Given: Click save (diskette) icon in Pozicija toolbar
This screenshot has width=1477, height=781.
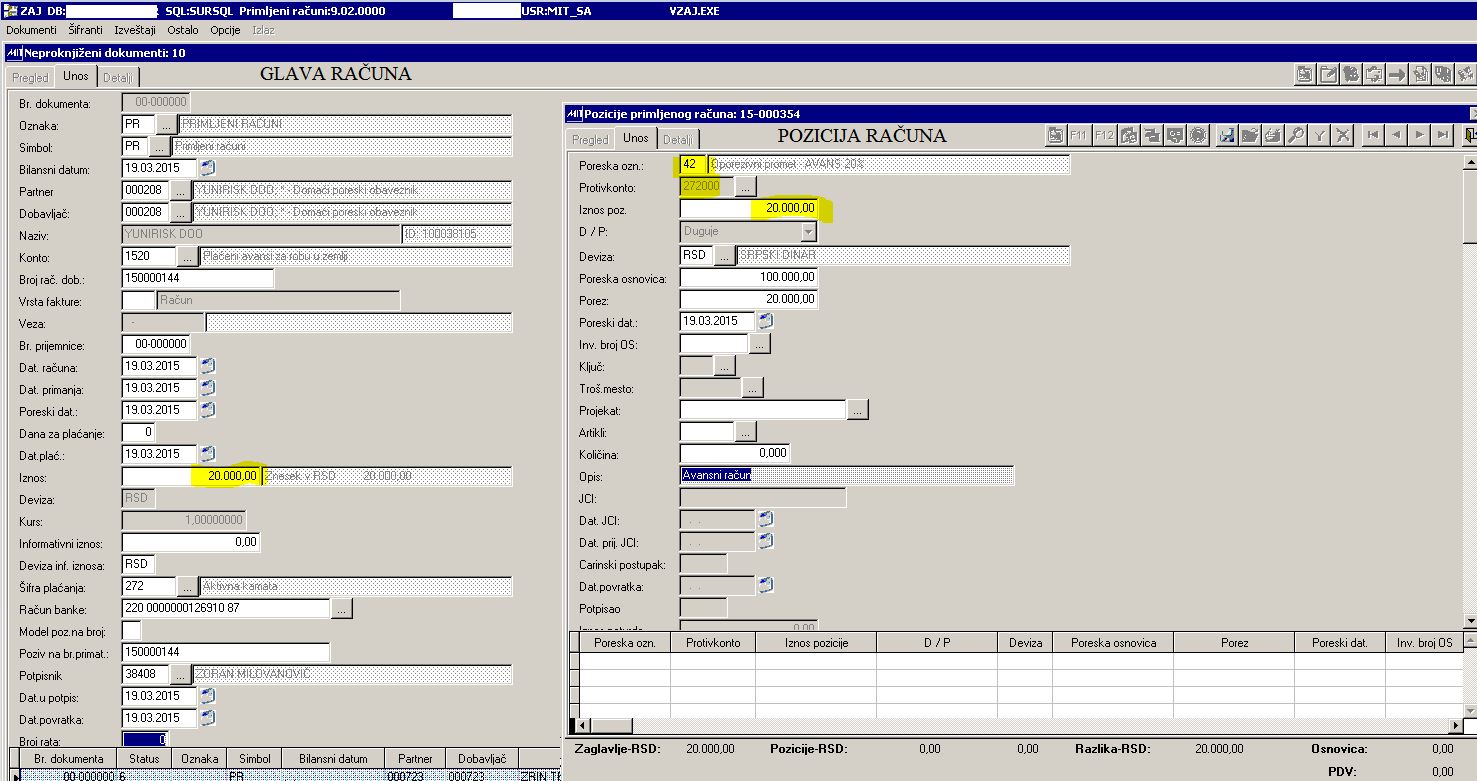Looking at the screenshot, I should (x=1229, y=136).
